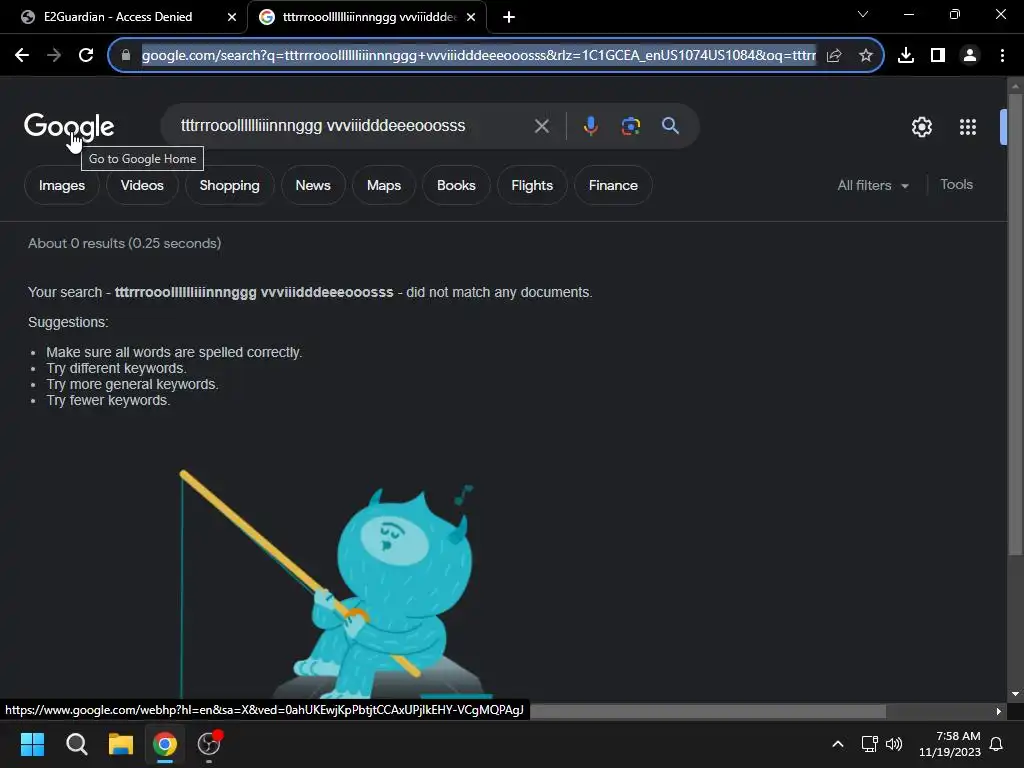Open Chrome three-dot menu
Image resolution: width=1024 pixels, height=768 pixels.
coord(1002,56)
